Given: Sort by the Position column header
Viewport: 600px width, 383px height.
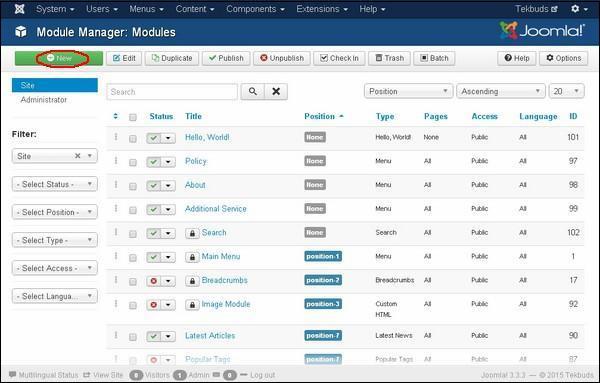Looking at the screenshot, I should pos(324,116).
